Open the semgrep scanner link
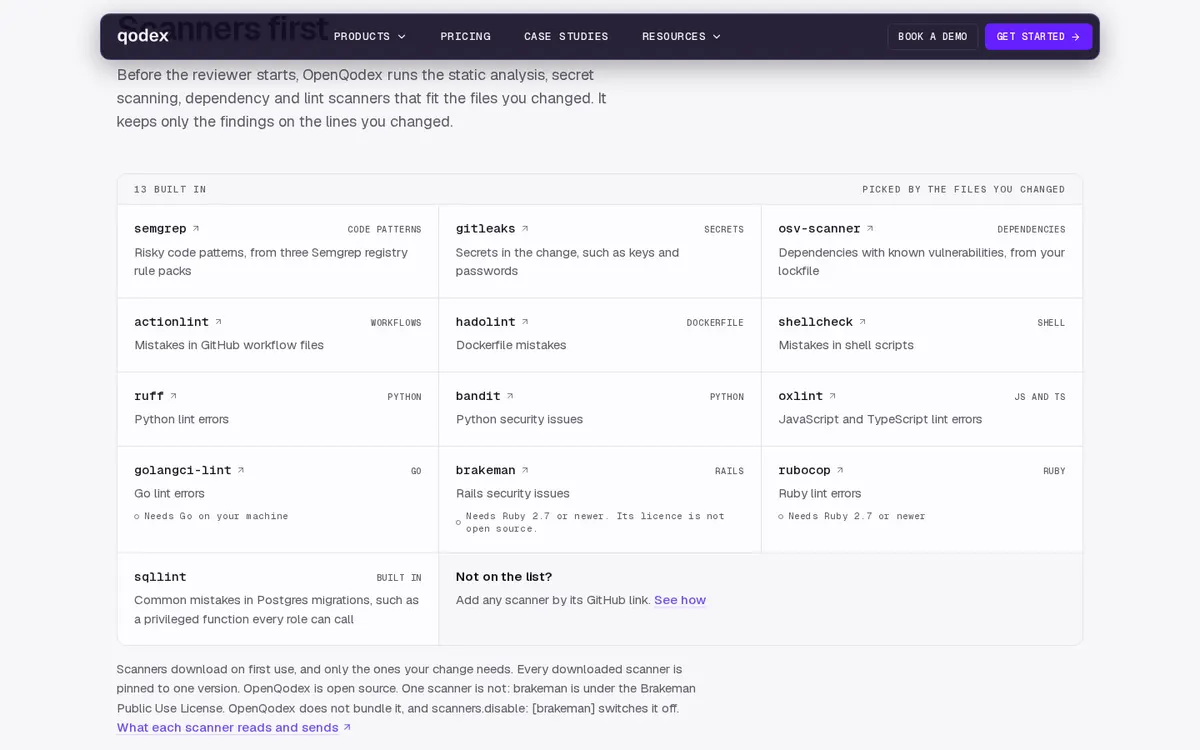This screenshot has width=1200, height=750. coord(167,229)
